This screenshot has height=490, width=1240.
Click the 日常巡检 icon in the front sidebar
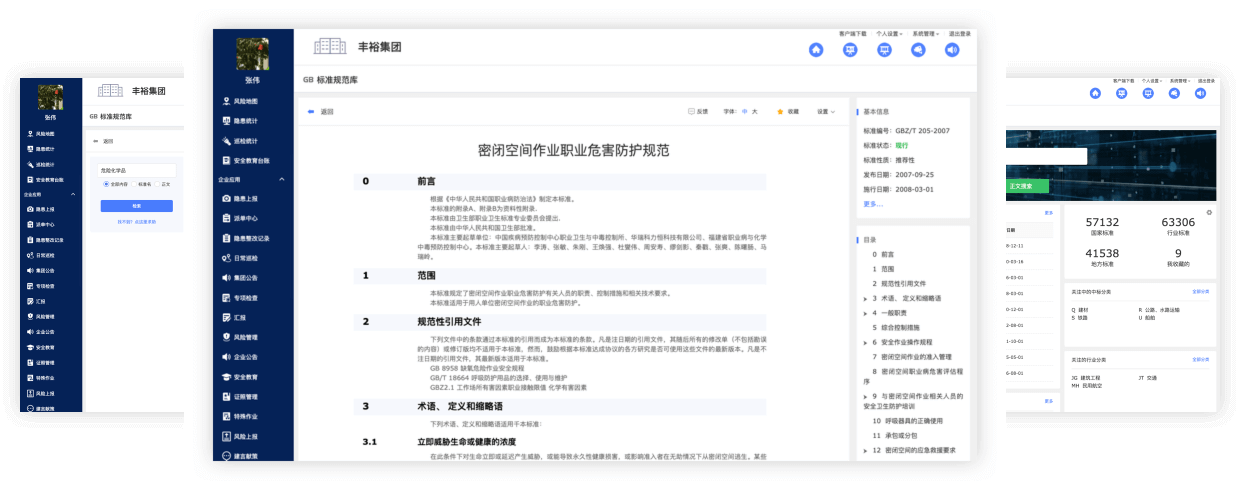click(226, 258)
